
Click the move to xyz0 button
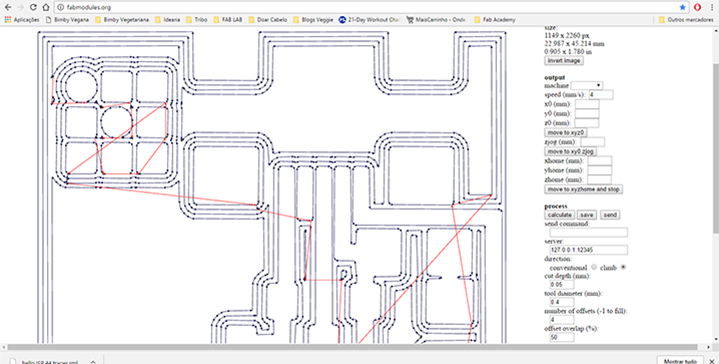click(566, 132)
